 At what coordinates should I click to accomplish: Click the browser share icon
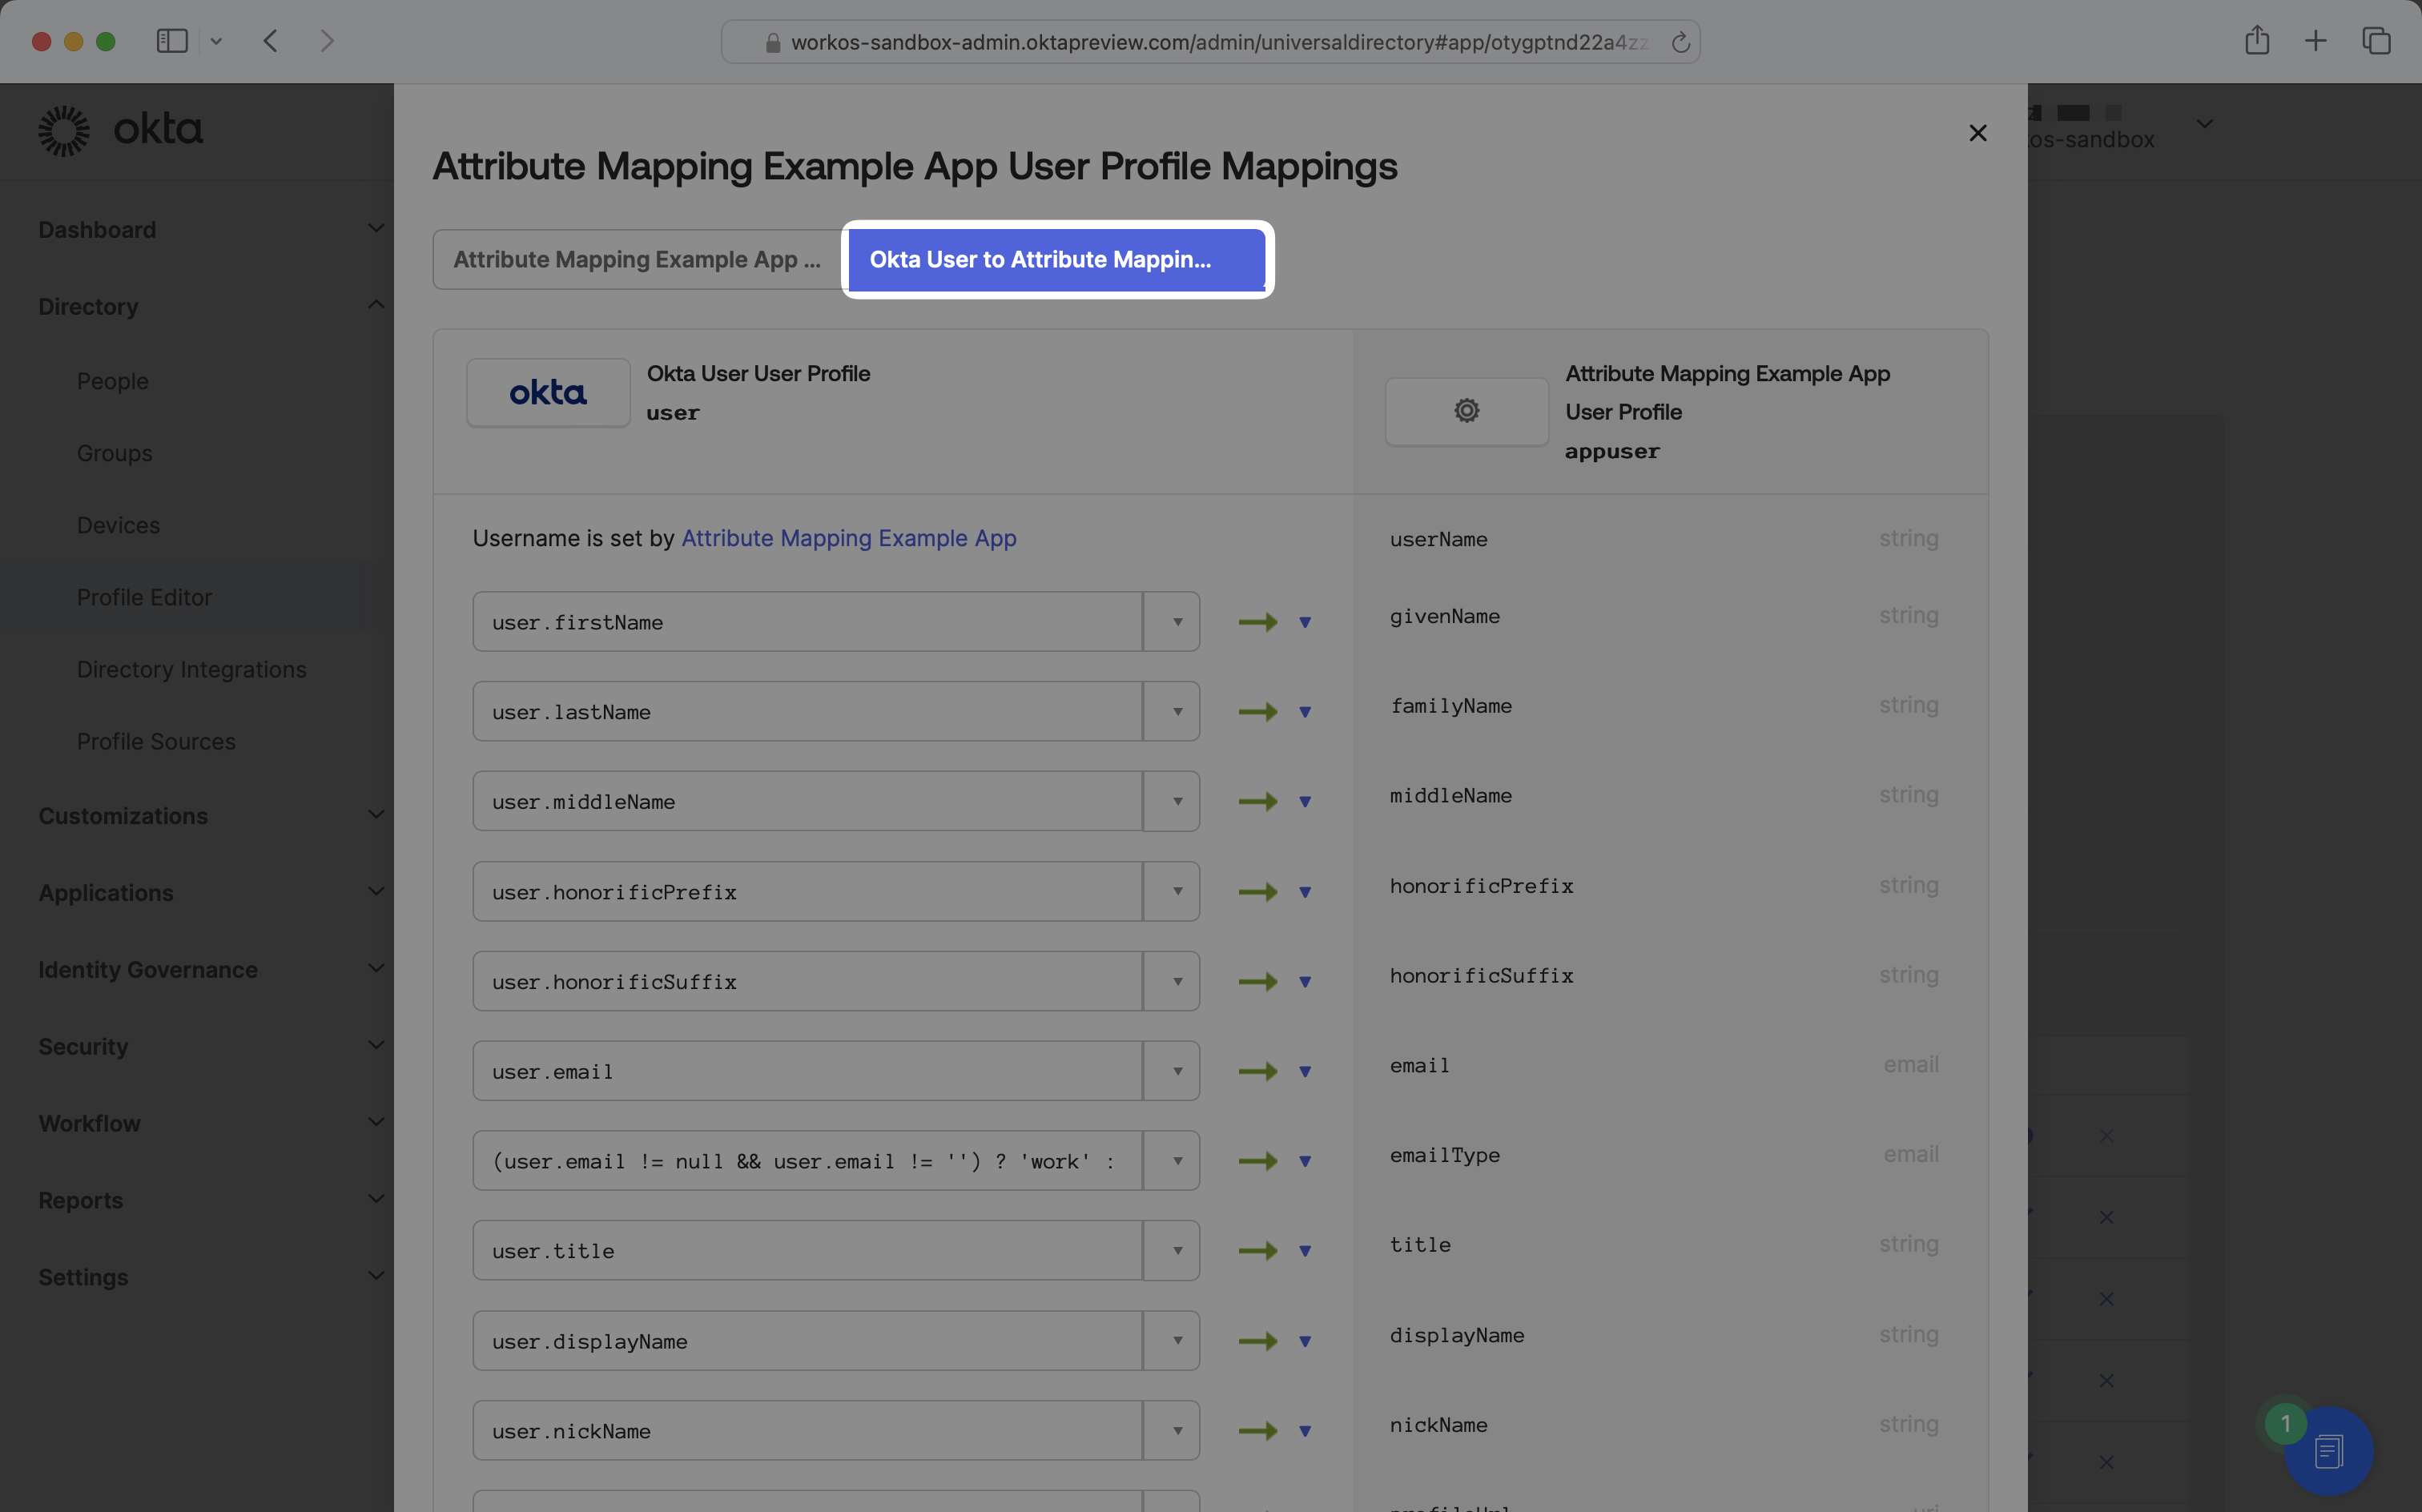pos(2256,41)
